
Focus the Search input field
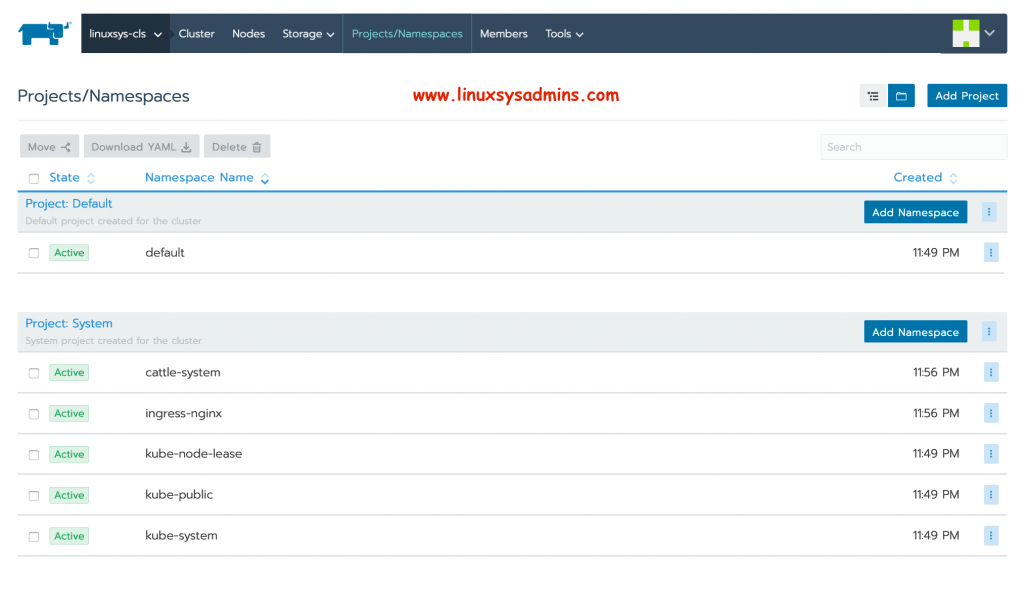coord(914,147)
